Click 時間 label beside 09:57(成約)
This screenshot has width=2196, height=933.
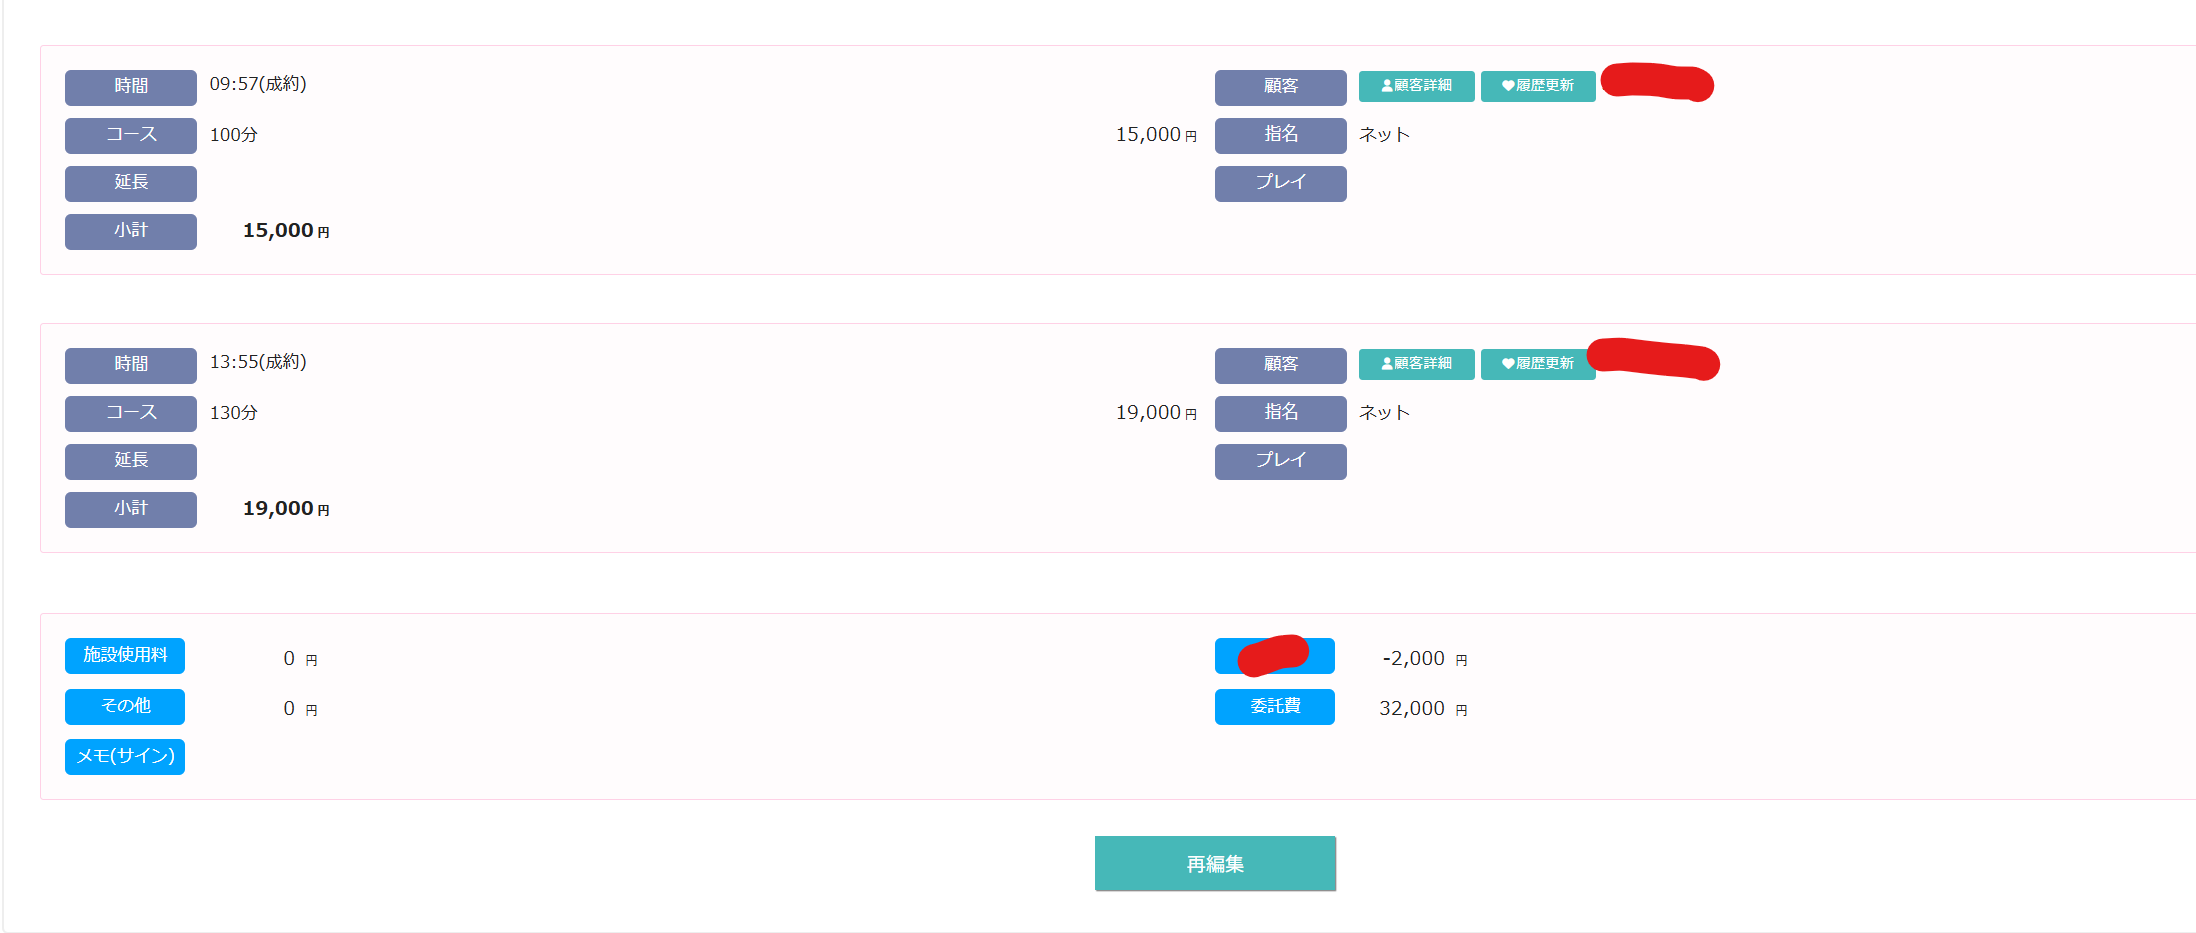[131, 87]
